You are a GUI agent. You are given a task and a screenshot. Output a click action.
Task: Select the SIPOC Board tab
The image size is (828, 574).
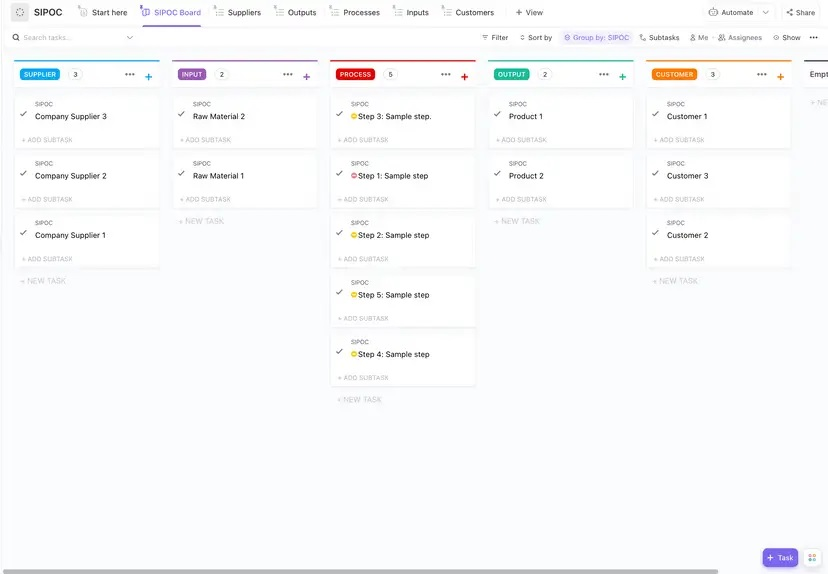click(171, 12)
